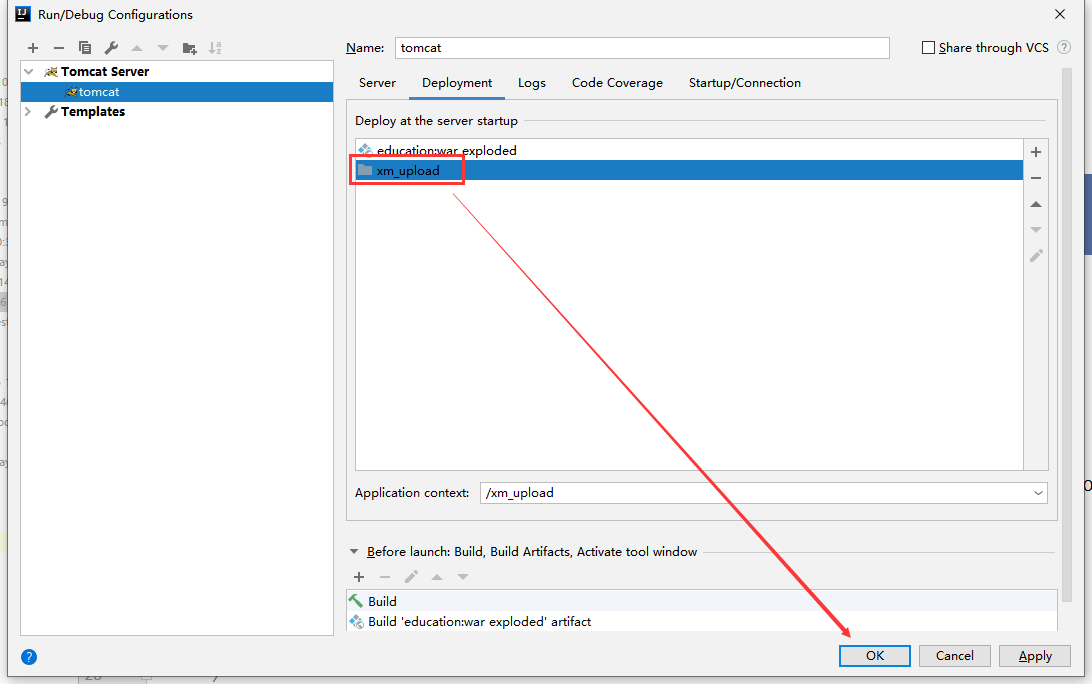The image size is (1092, 684).
Task: Select Build 'education:war exploded' artifact row
Action: point(701,621)
